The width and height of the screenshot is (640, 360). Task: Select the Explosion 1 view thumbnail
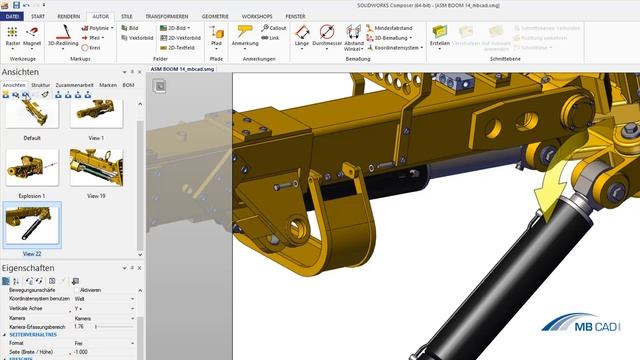click(32, 168)
